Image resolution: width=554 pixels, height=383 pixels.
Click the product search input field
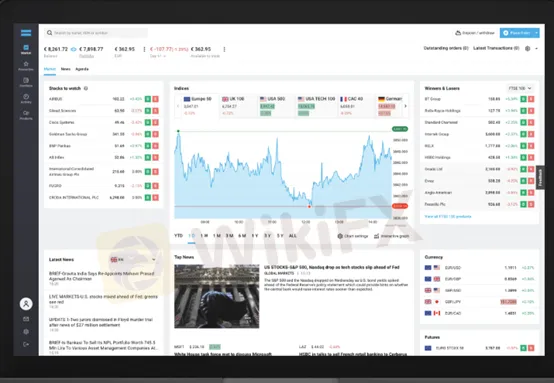coord(96,33)
